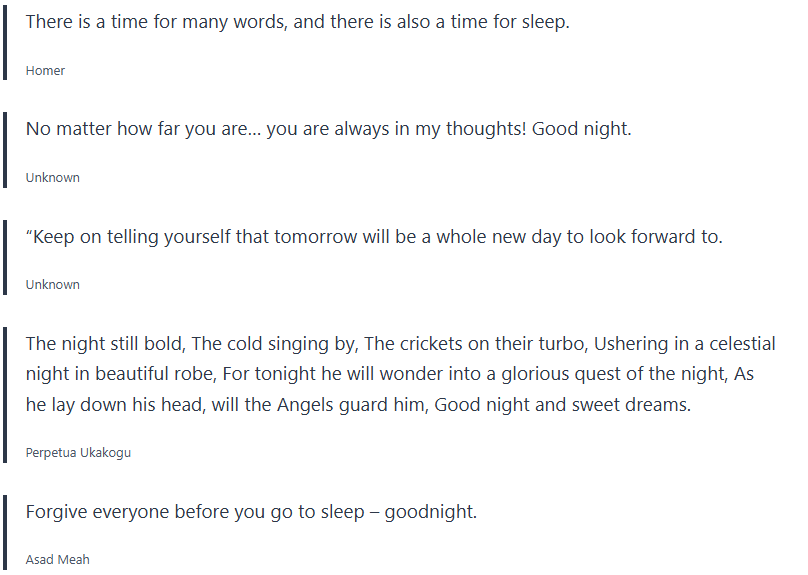The height and width of the screenshot is (575, 808).
Task: Click the left bar beside the 'Forgive everyone' quote
Action: 5,532
